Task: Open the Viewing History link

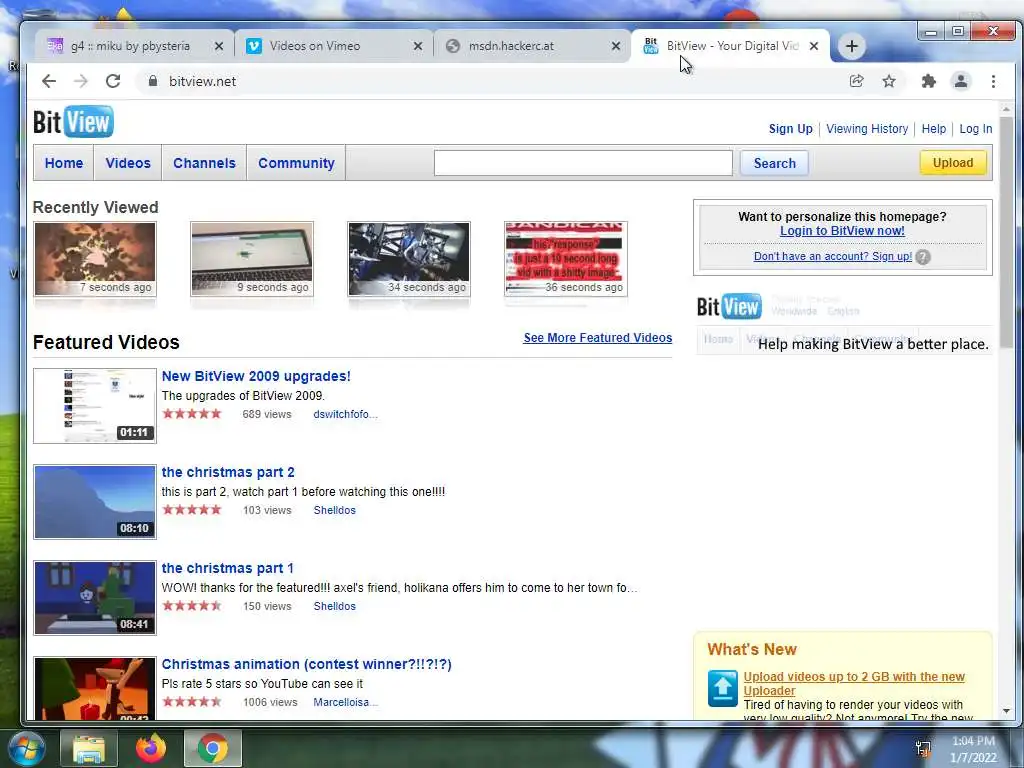Action: pyautogui.click(x=867, y=129)
